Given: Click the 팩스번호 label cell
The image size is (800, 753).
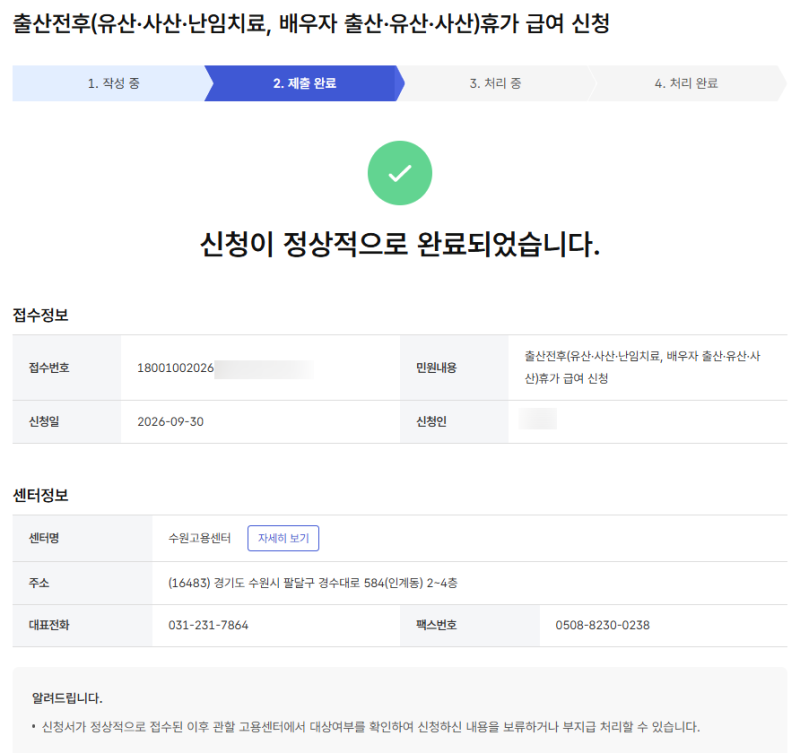Looking at the screenshot, I should (x=470, y=625).
